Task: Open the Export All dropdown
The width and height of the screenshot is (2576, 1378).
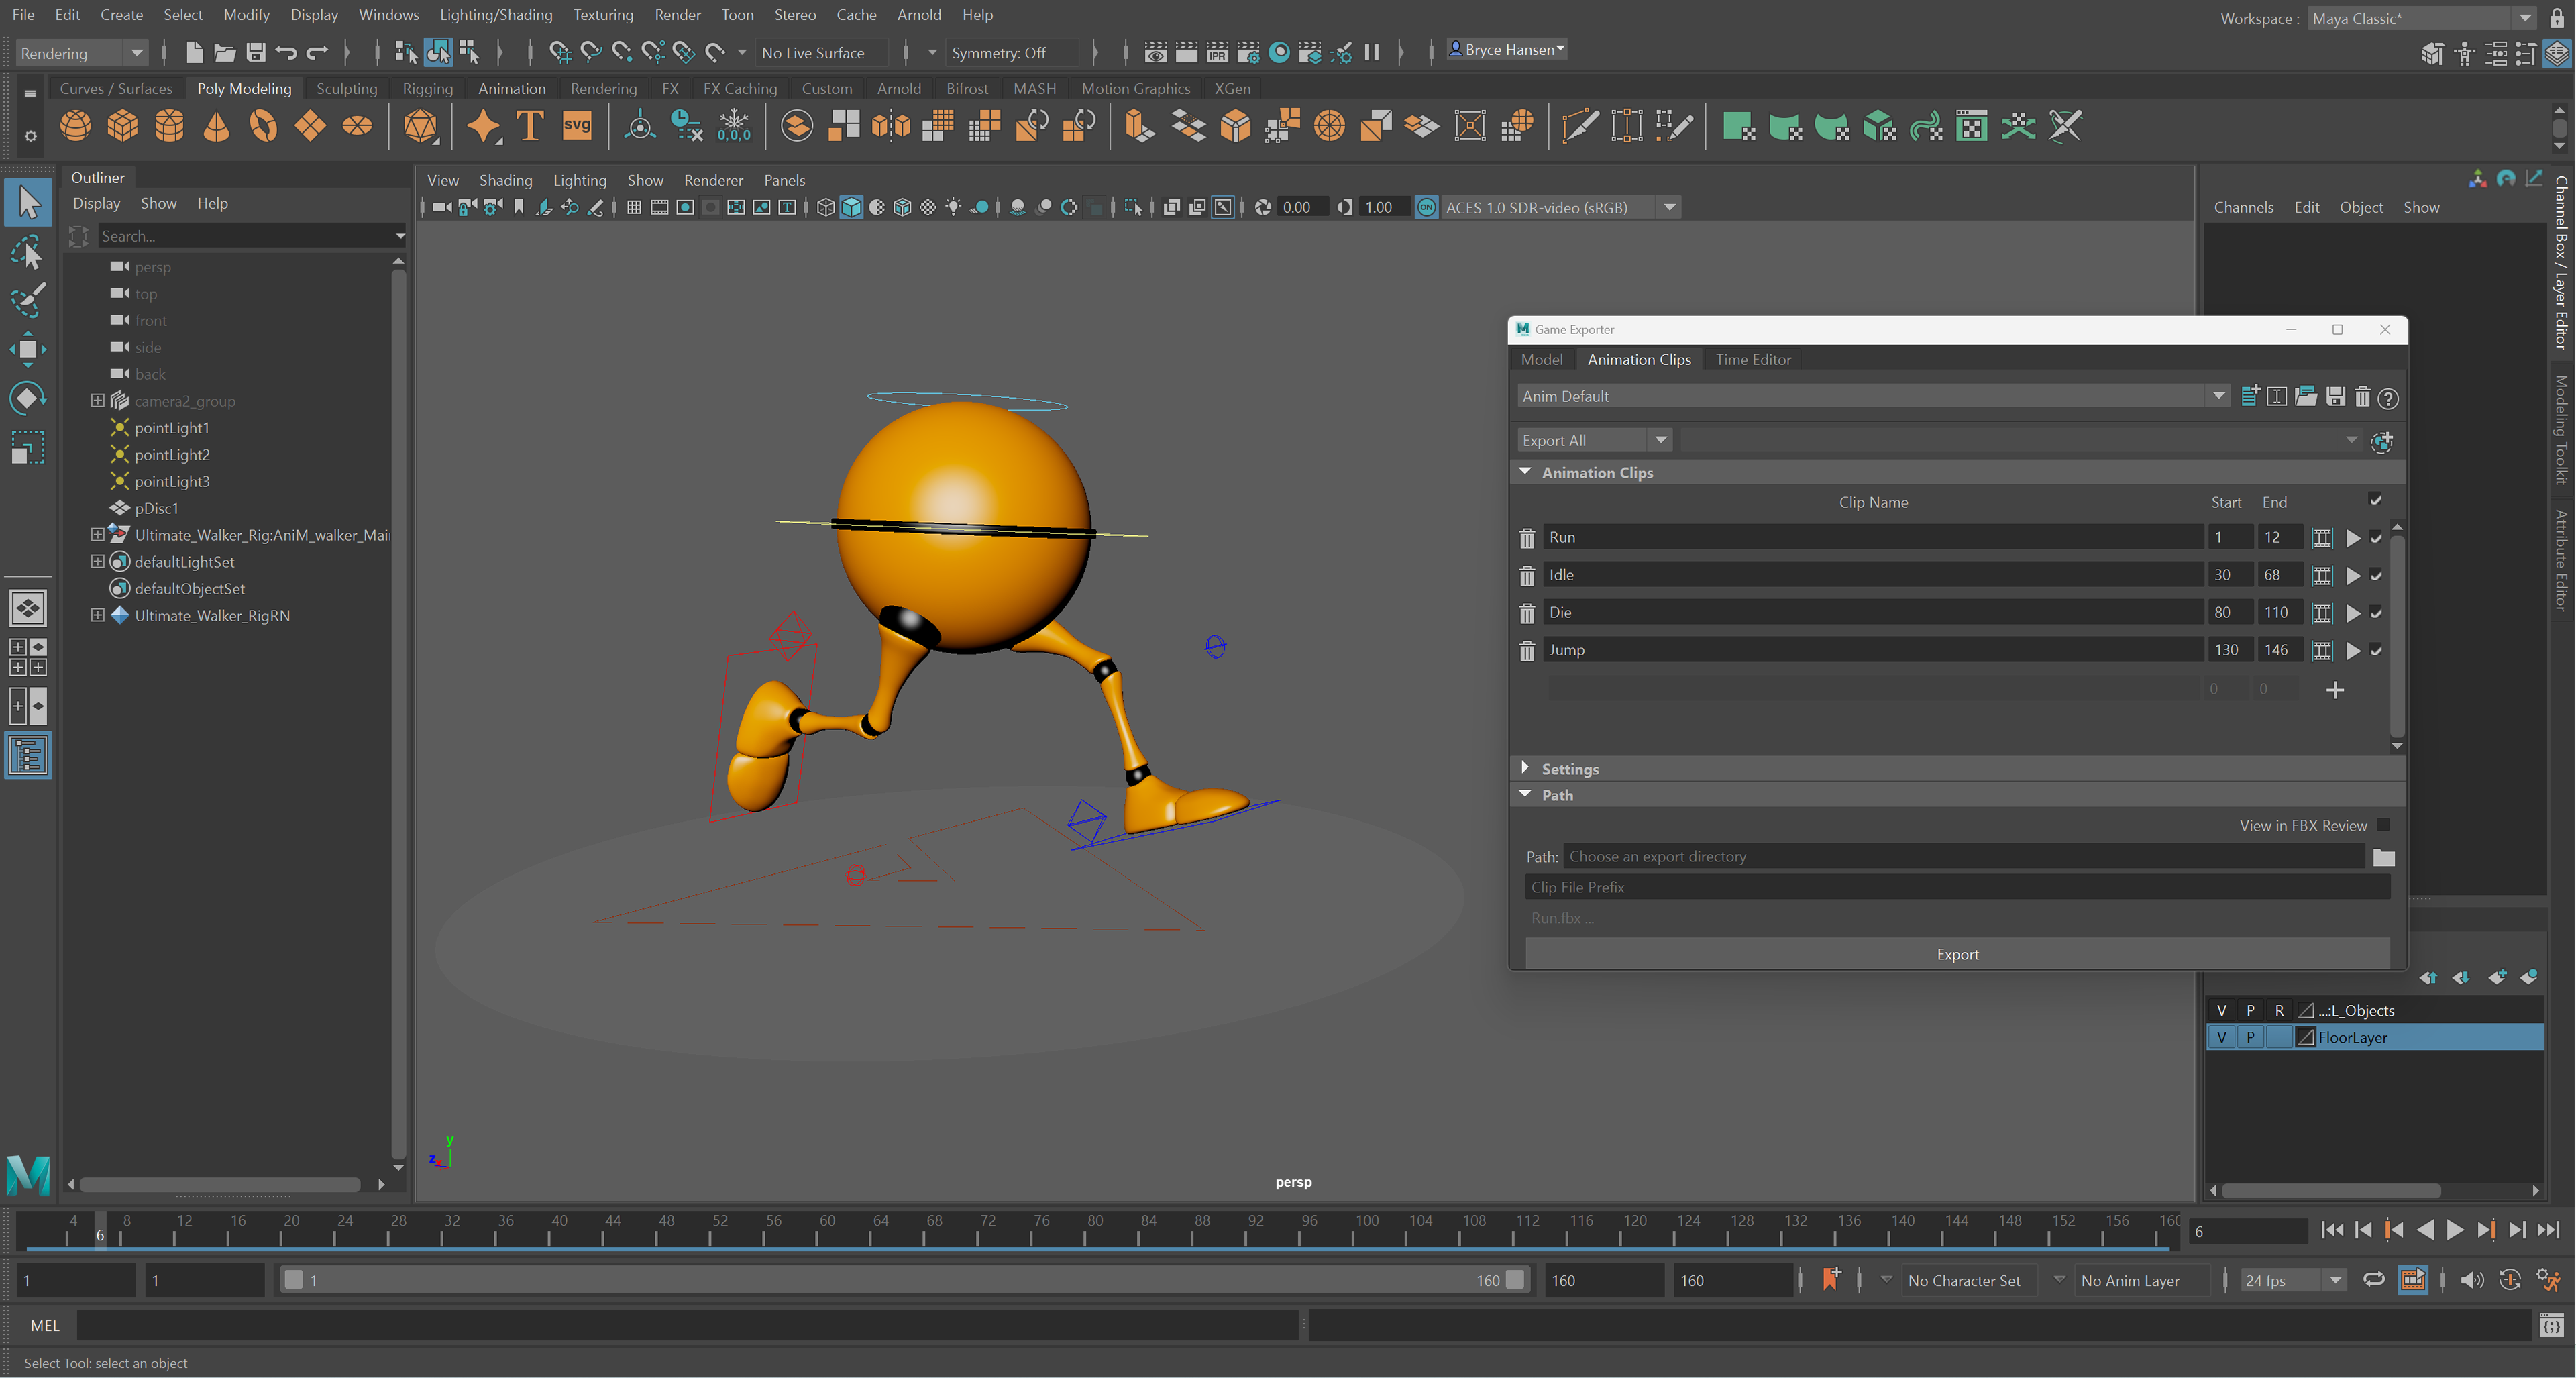Action: point(1660,440)
